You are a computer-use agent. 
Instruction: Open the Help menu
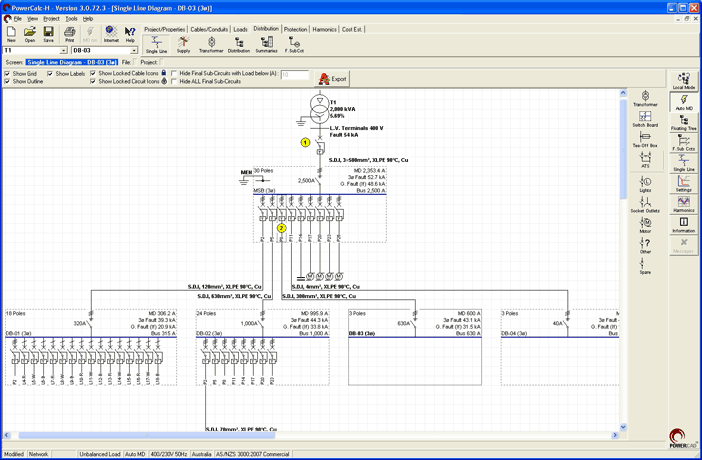click(88, 19)
